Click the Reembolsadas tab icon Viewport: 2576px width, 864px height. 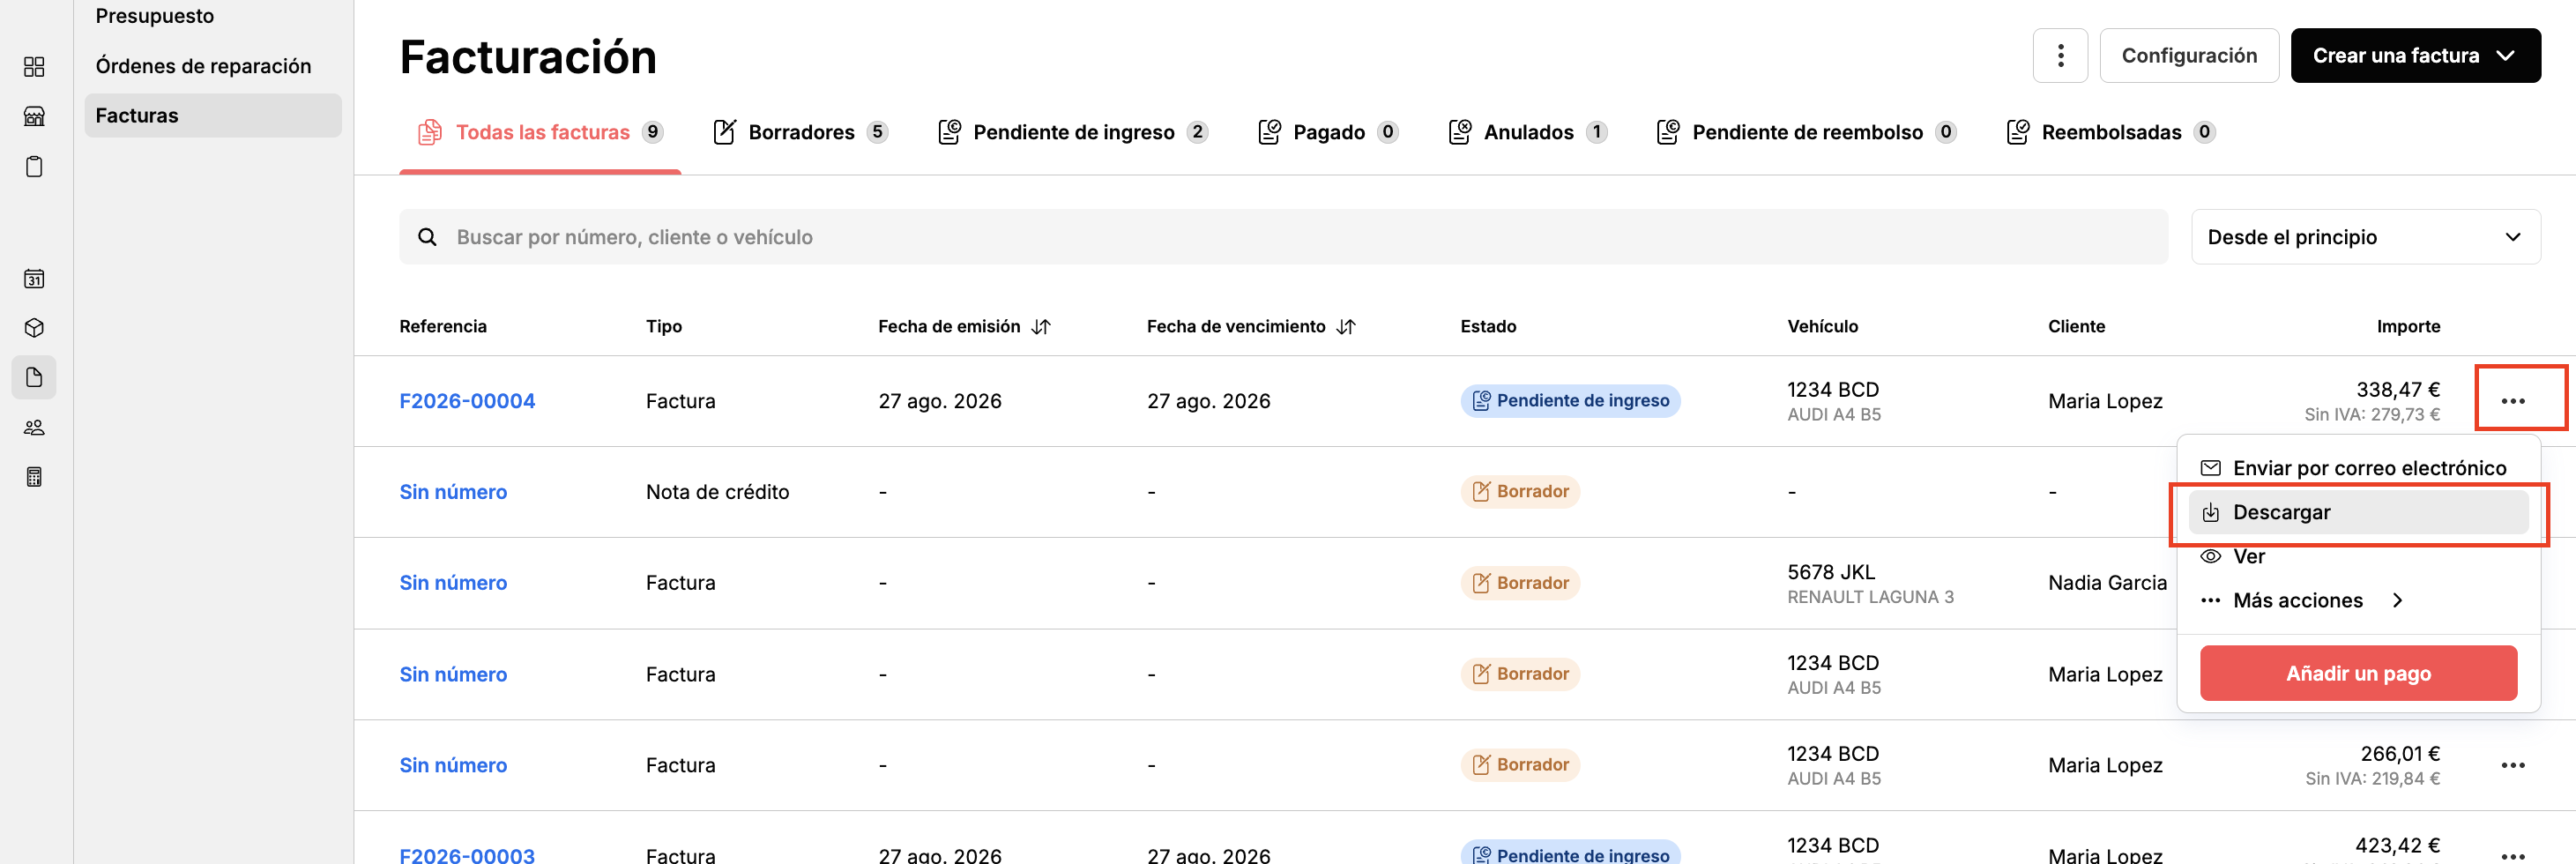[2018, 132]
